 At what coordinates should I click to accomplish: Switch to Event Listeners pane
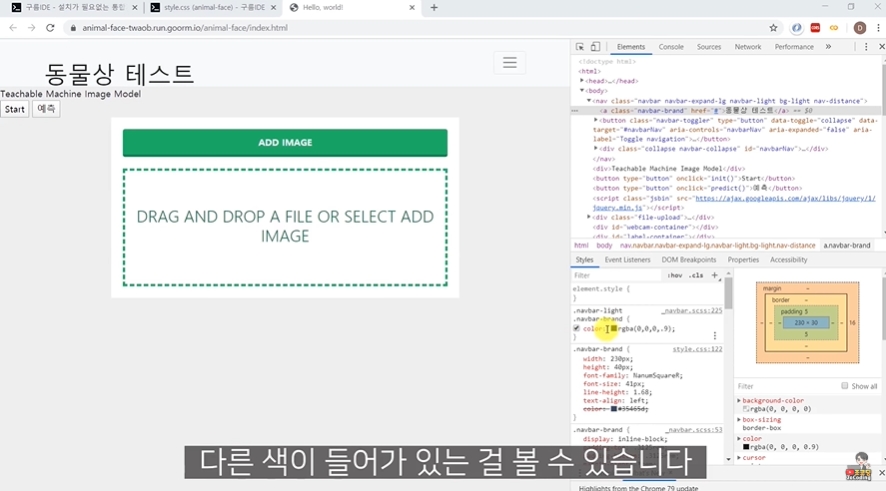pyautogui.click(x=627, y=260)
